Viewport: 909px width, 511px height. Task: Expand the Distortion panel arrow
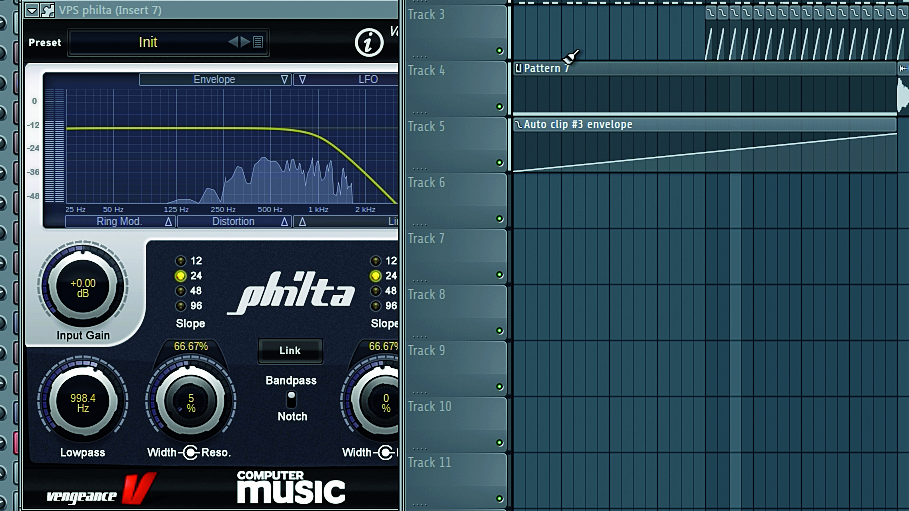point(284,222)
